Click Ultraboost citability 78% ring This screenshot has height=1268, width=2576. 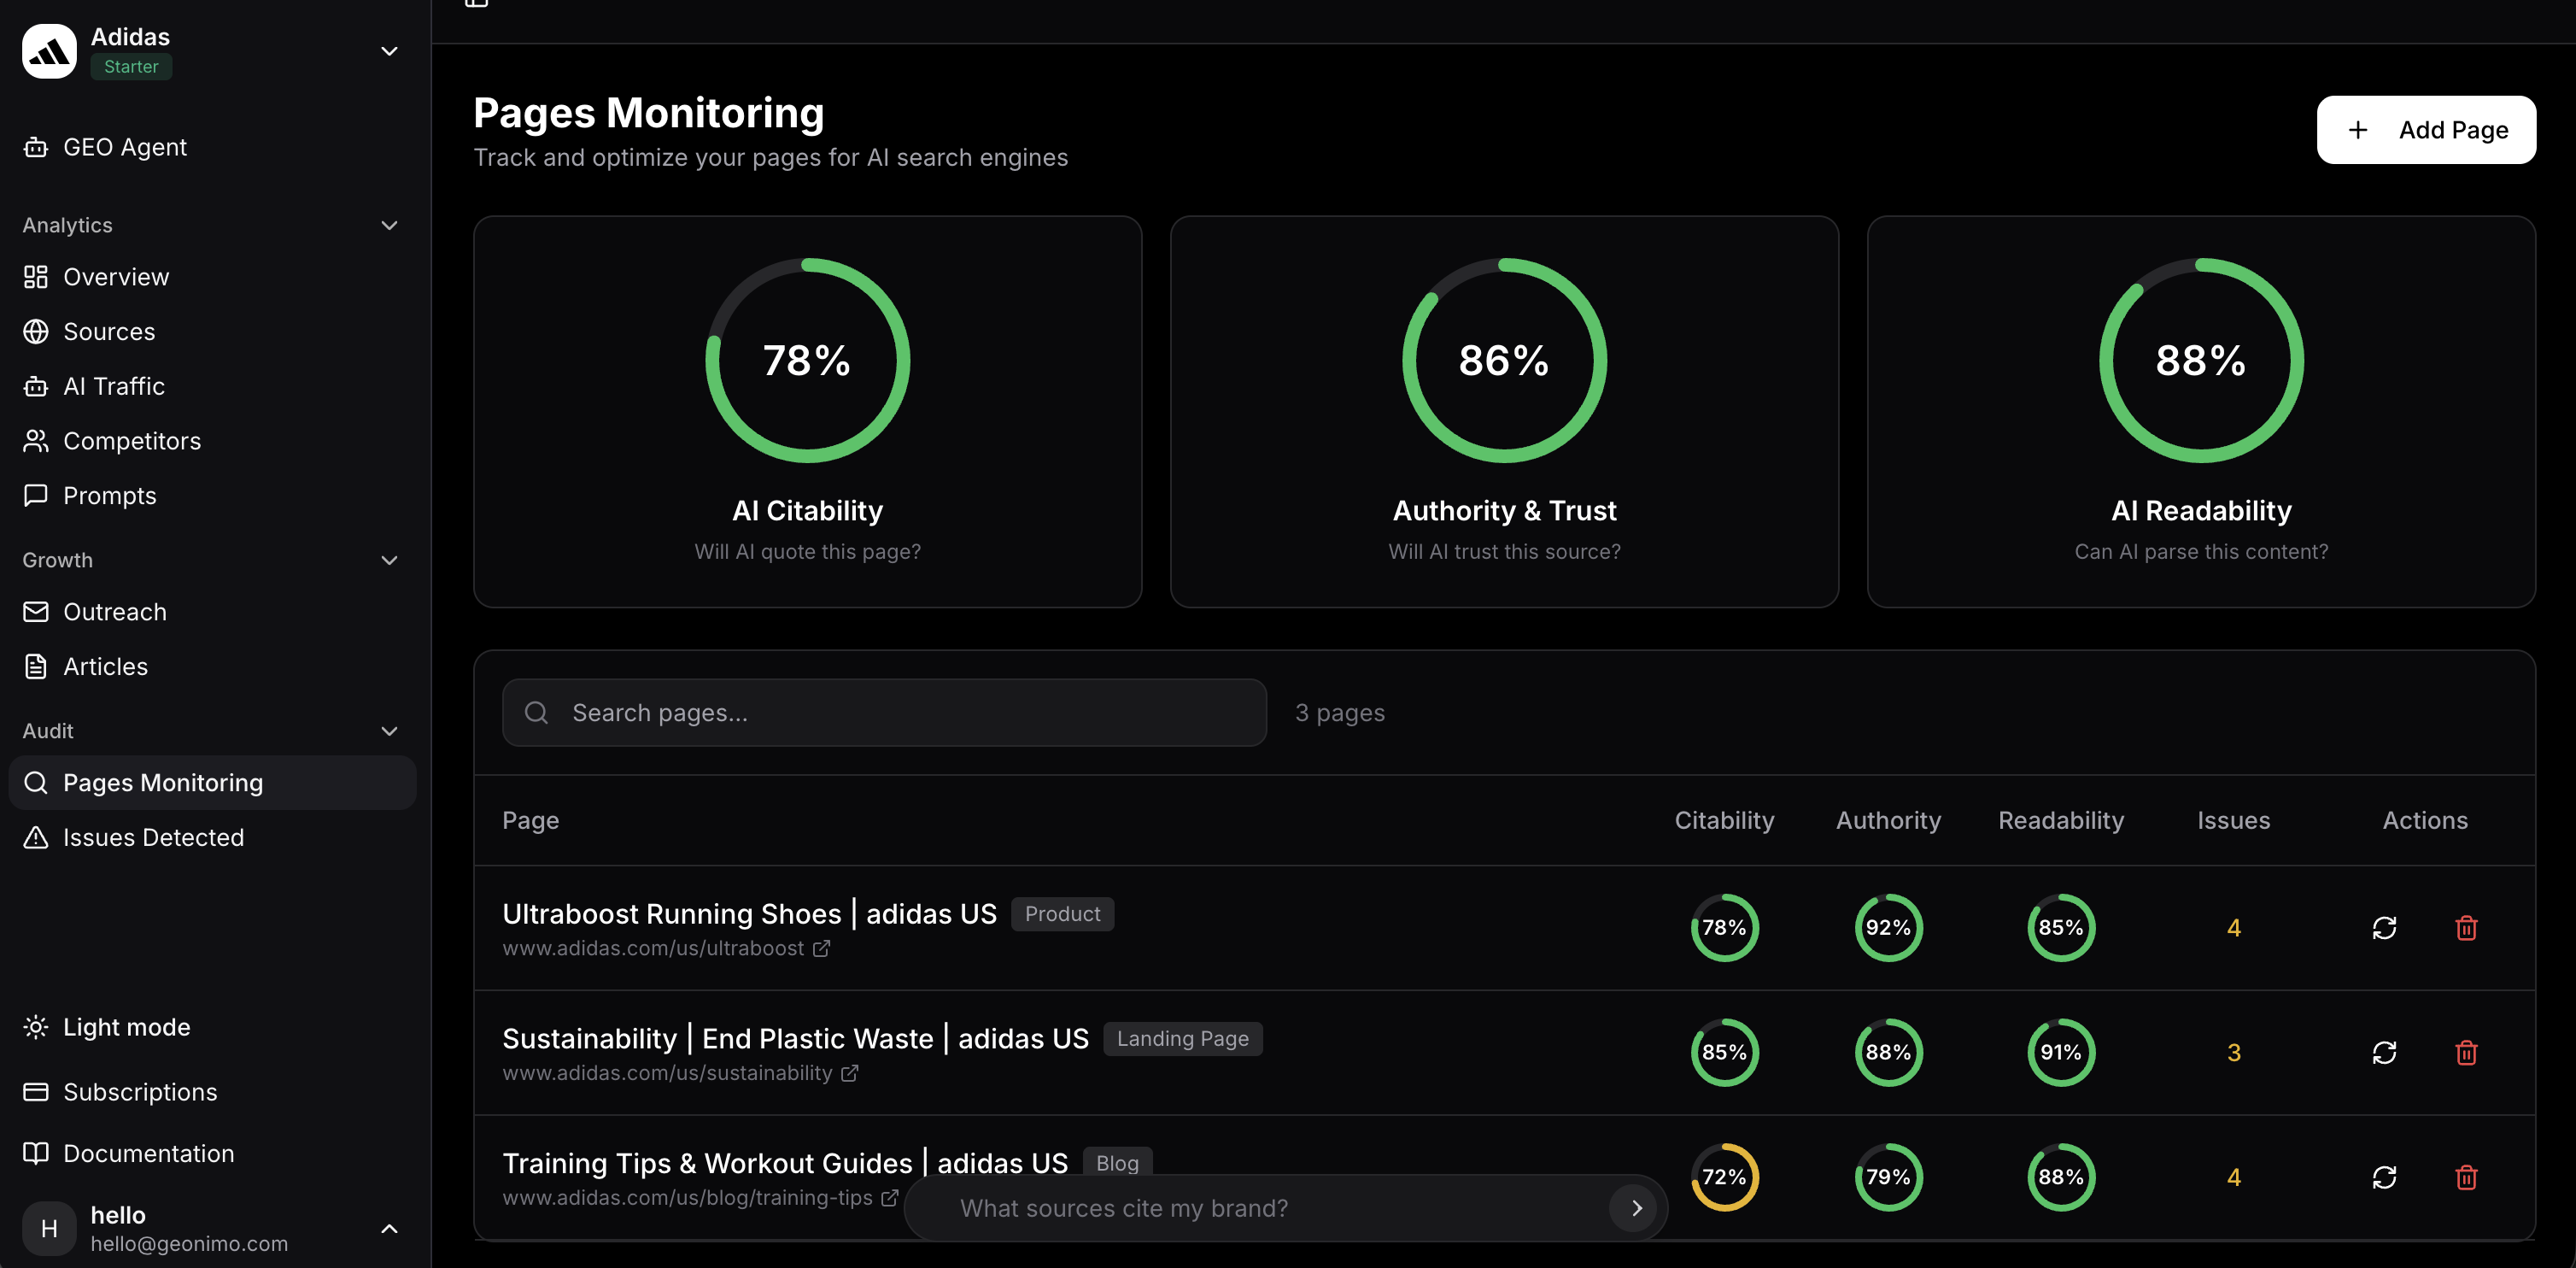[x=1724, y=928]
